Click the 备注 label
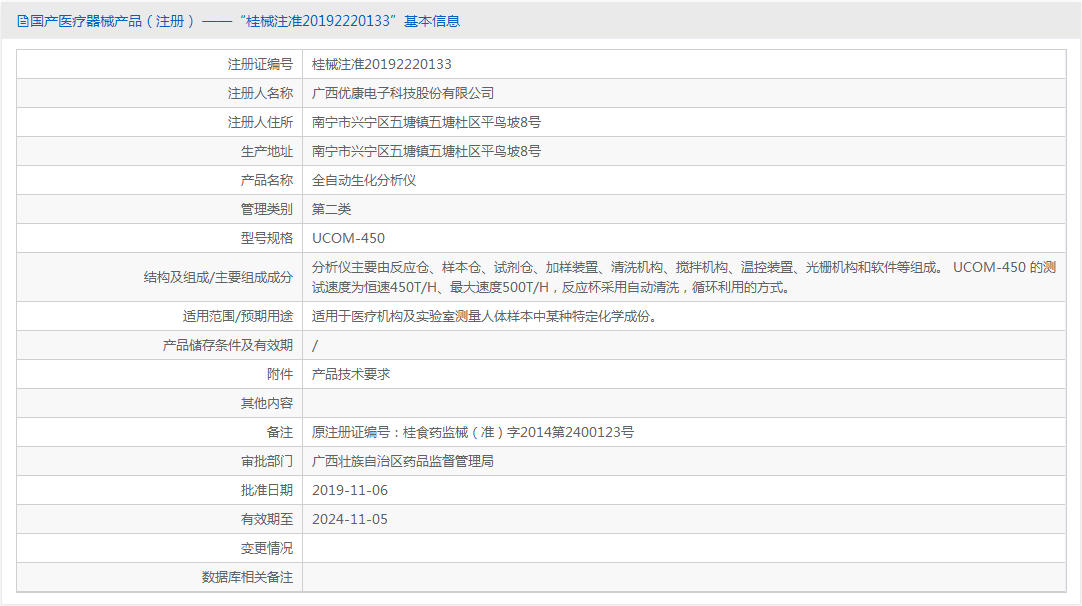 [x=279, y=432]
